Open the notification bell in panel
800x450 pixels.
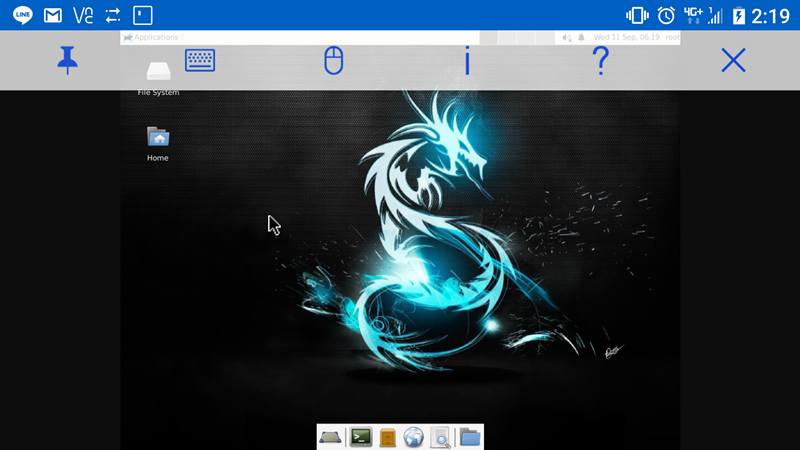click(581, 37)
